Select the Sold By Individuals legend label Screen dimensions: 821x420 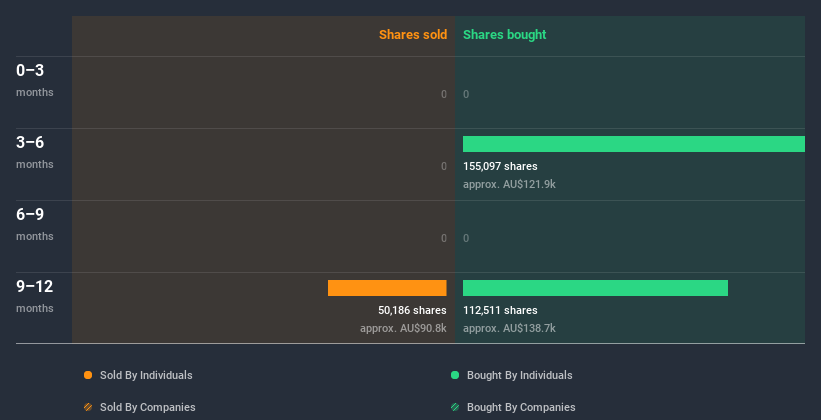pyautogui.click(x=146, y=375)
